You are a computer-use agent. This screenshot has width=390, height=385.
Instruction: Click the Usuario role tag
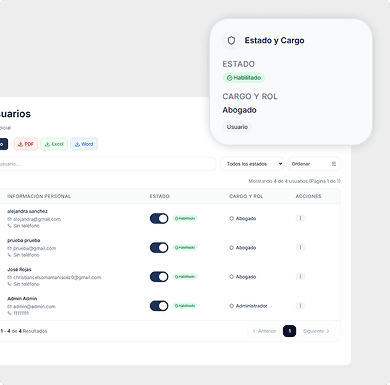pos(237,127)
